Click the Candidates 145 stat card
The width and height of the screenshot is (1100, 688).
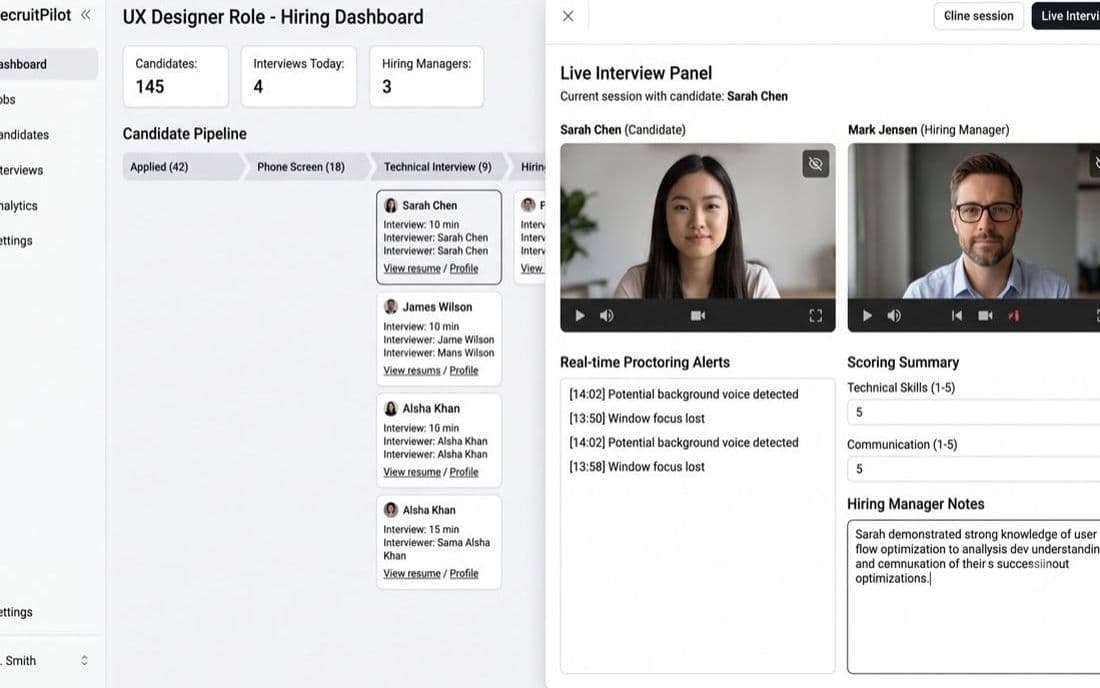pyautogui.click(x=175, y=76)
